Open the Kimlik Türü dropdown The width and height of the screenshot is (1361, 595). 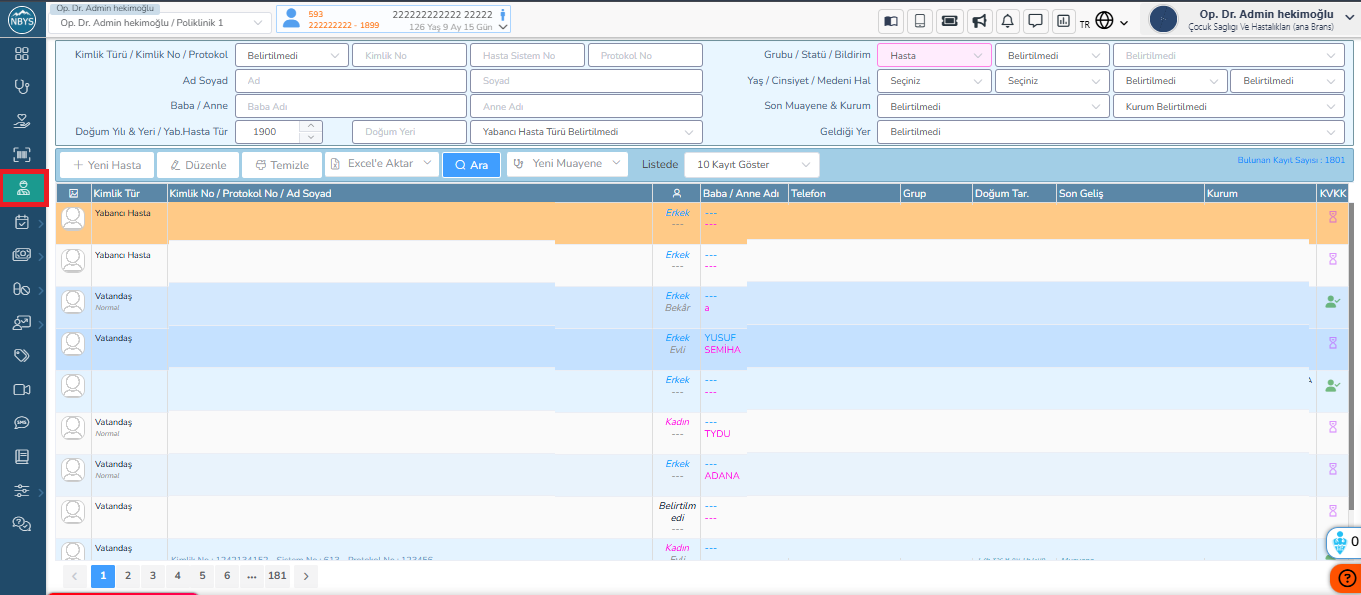click(292, 56)
